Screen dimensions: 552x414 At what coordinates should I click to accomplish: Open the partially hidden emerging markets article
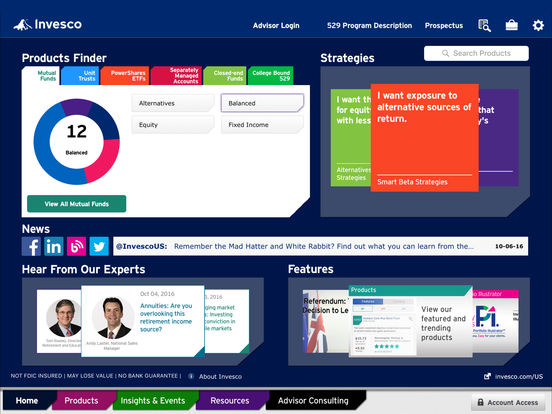[227, 321]
